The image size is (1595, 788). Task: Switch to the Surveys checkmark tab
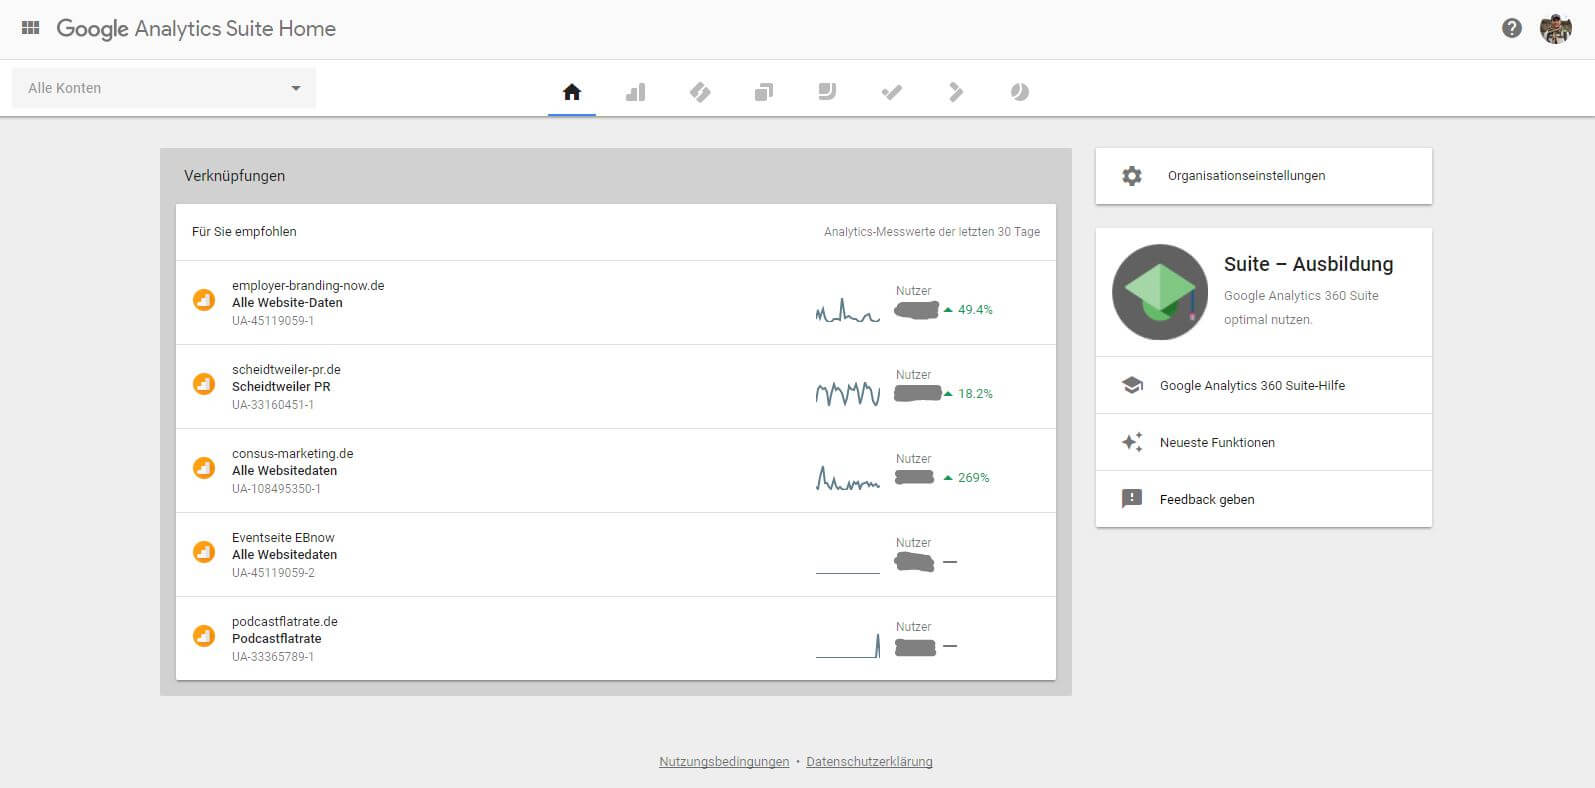coord(892,92)
